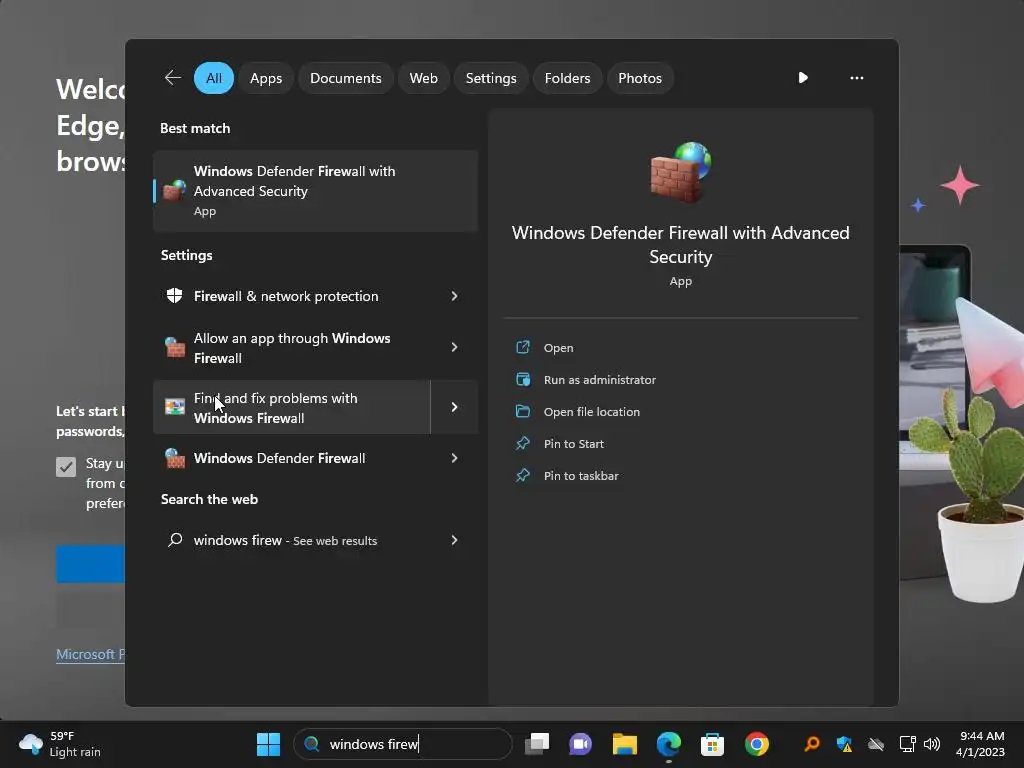
Task: Click the Microsoft link in Edge welcome page
Action: point(90,654)
